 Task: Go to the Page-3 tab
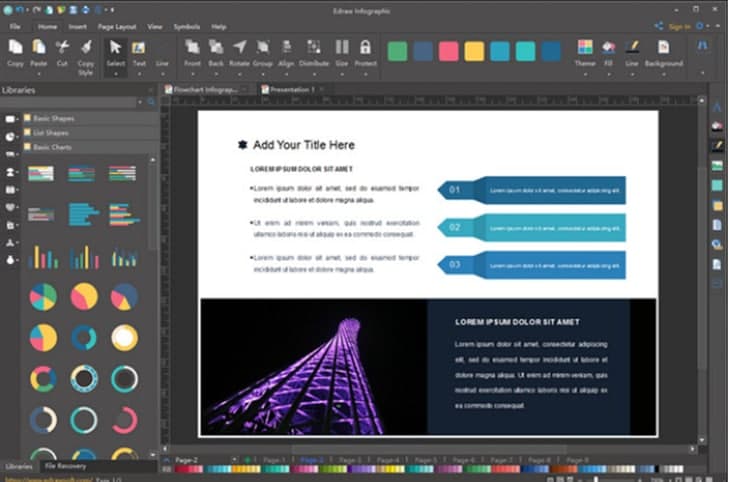tap(350, 460)
